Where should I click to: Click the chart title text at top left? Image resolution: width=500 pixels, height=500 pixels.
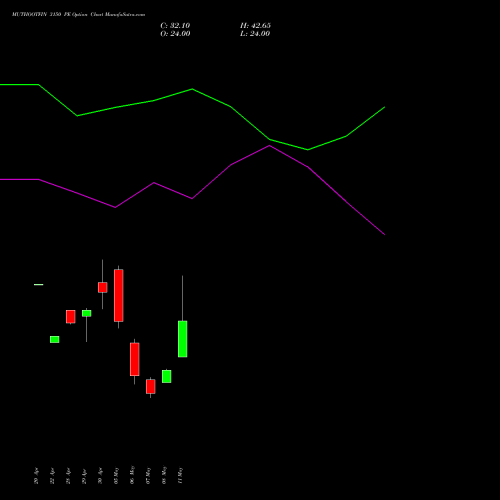78,15
